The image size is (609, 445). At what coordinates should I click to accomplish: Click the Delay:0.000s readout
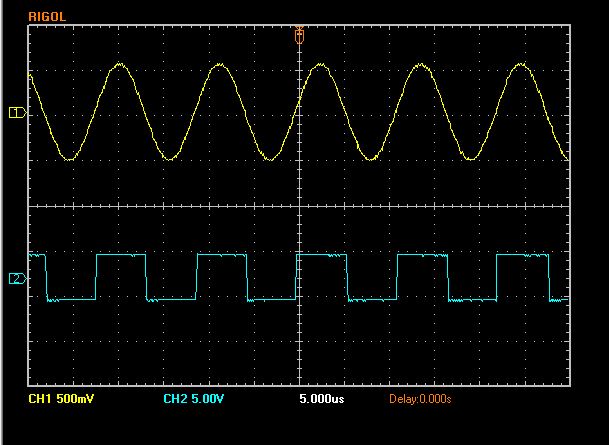click(x=420, y=400)
